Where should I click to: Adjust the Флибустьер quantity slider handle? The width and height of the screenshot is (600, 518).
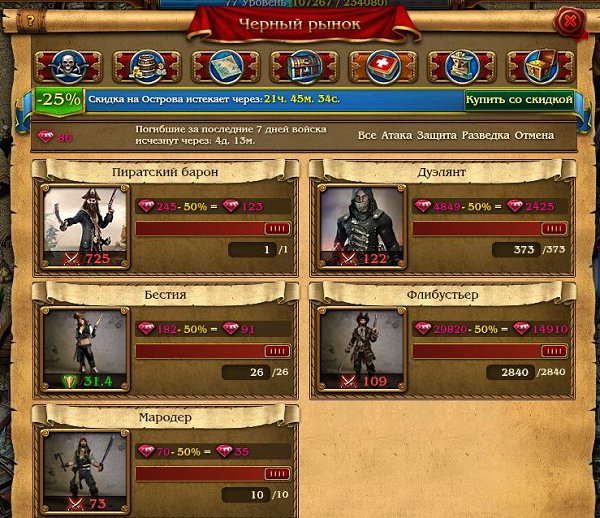[x=554, y=351]
